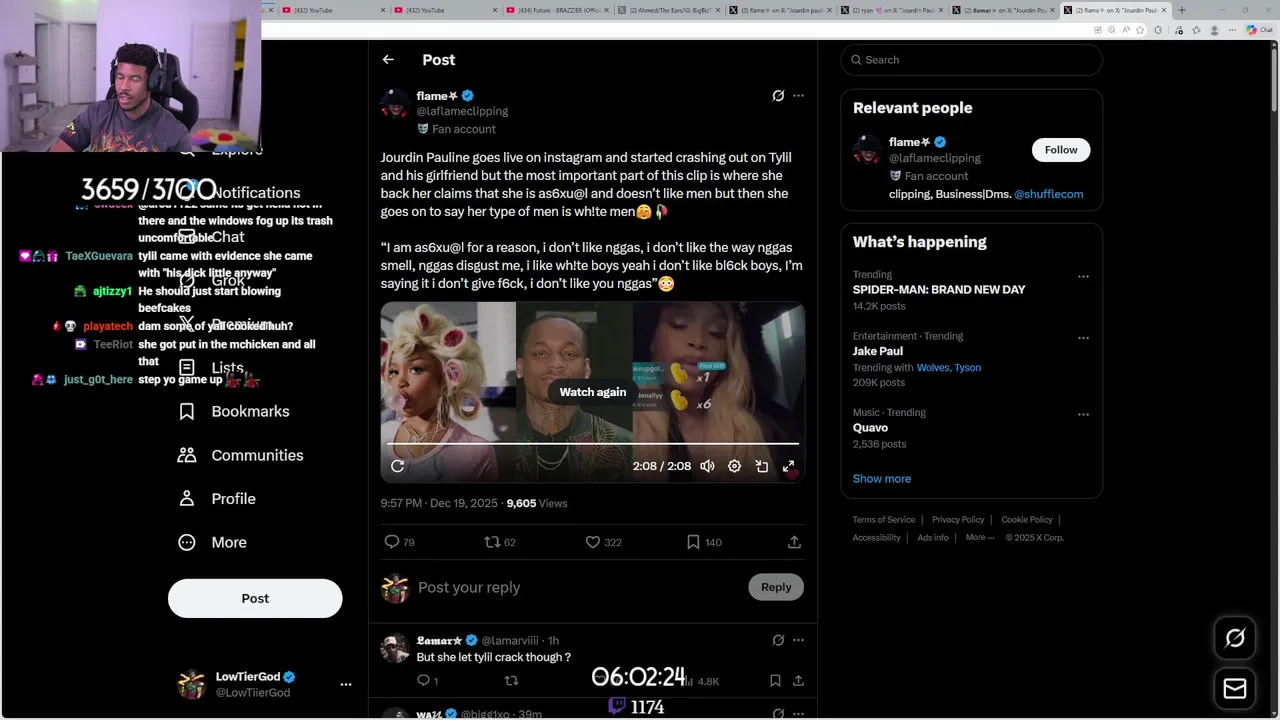Open the Terms of Service footer link
1280x720 pixels.
[x=884, y=520]
